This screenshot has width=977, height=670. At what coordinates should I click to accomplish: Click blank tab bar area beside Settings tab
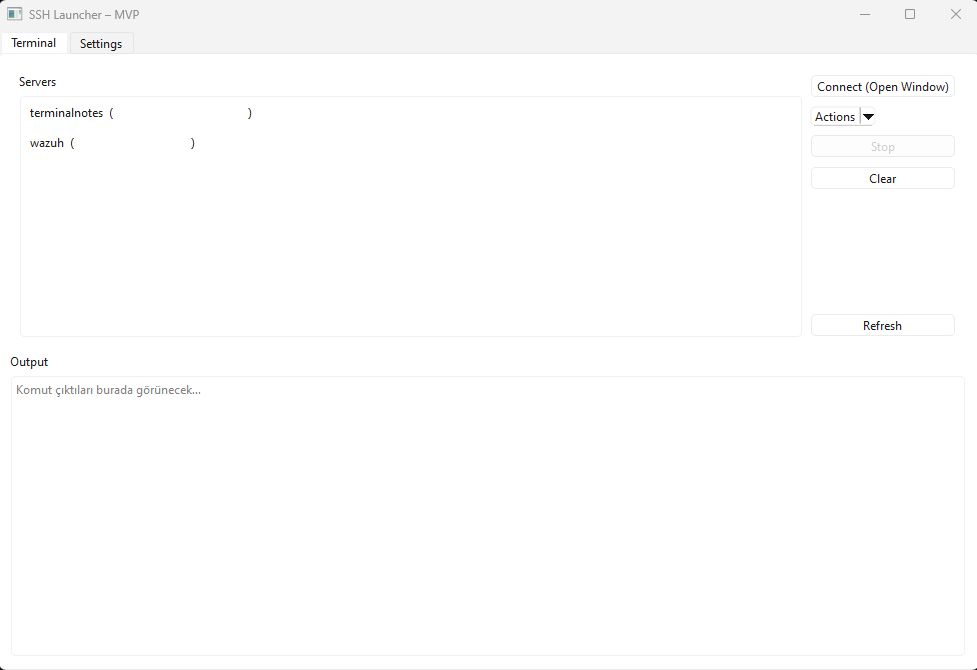pos(500,43)
